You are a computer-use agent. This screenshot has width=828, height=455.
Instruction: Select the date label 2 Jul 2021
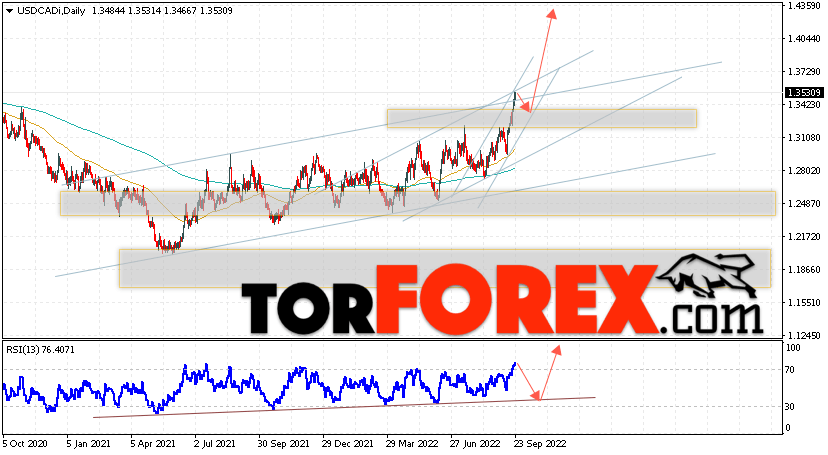[x=215, y=443]
